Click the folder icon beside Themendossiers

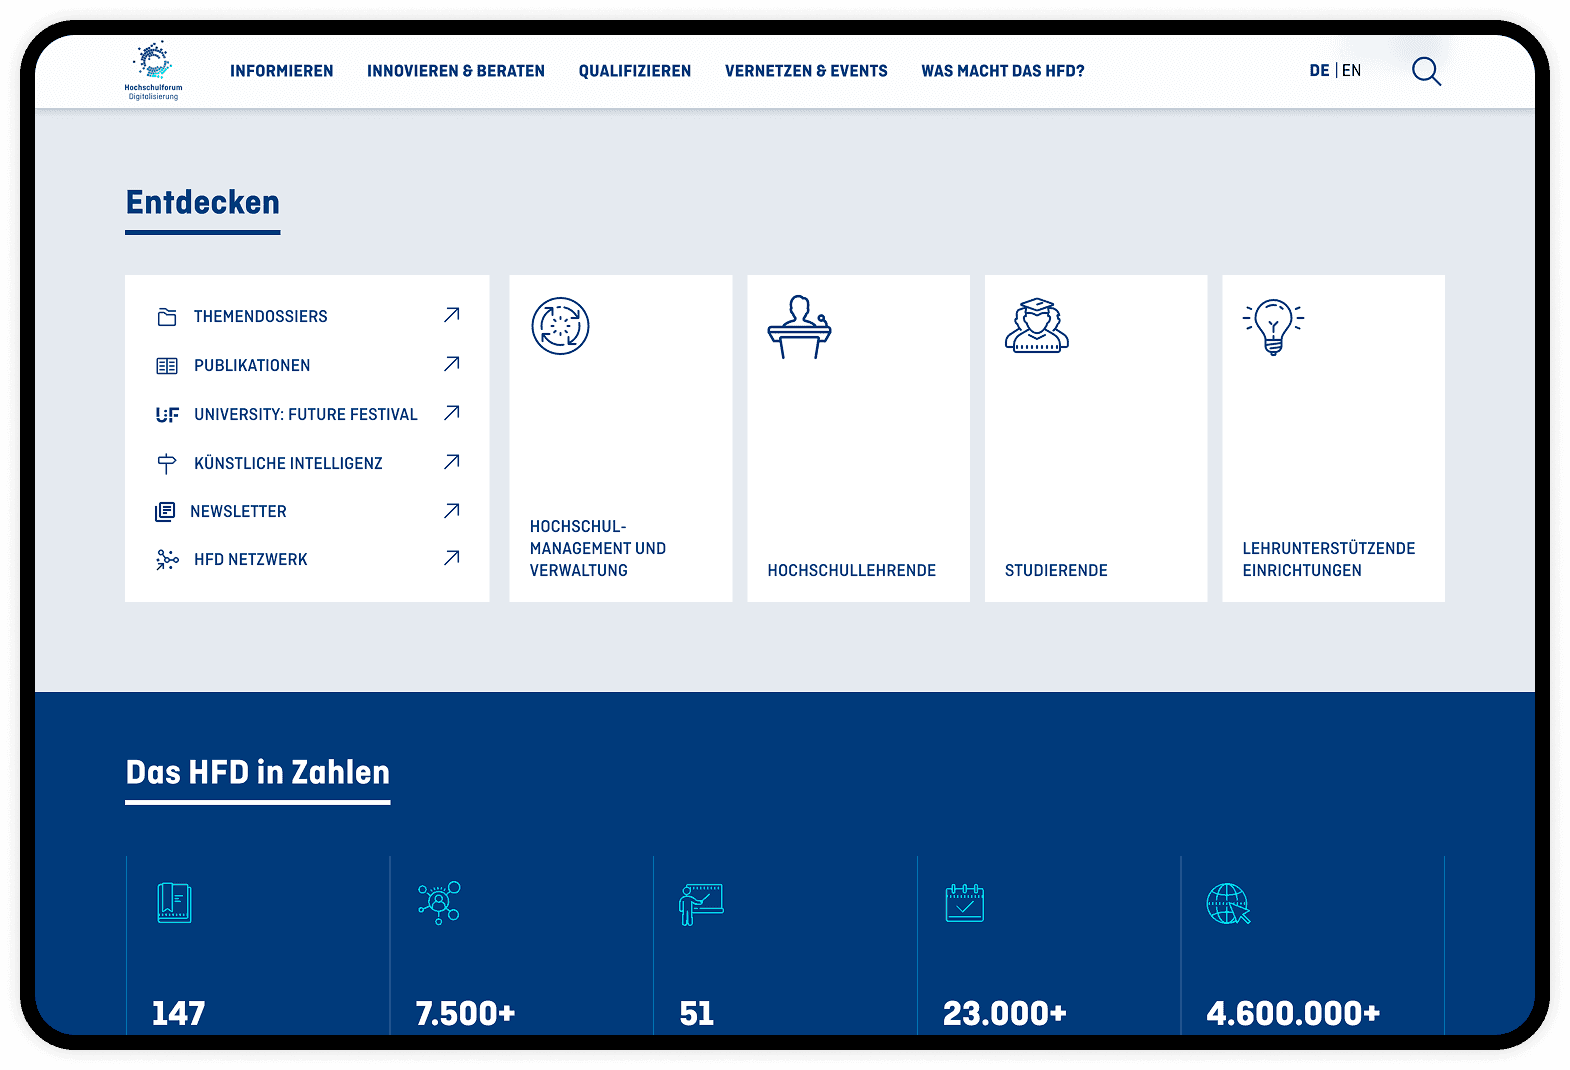tap(167, 317)
